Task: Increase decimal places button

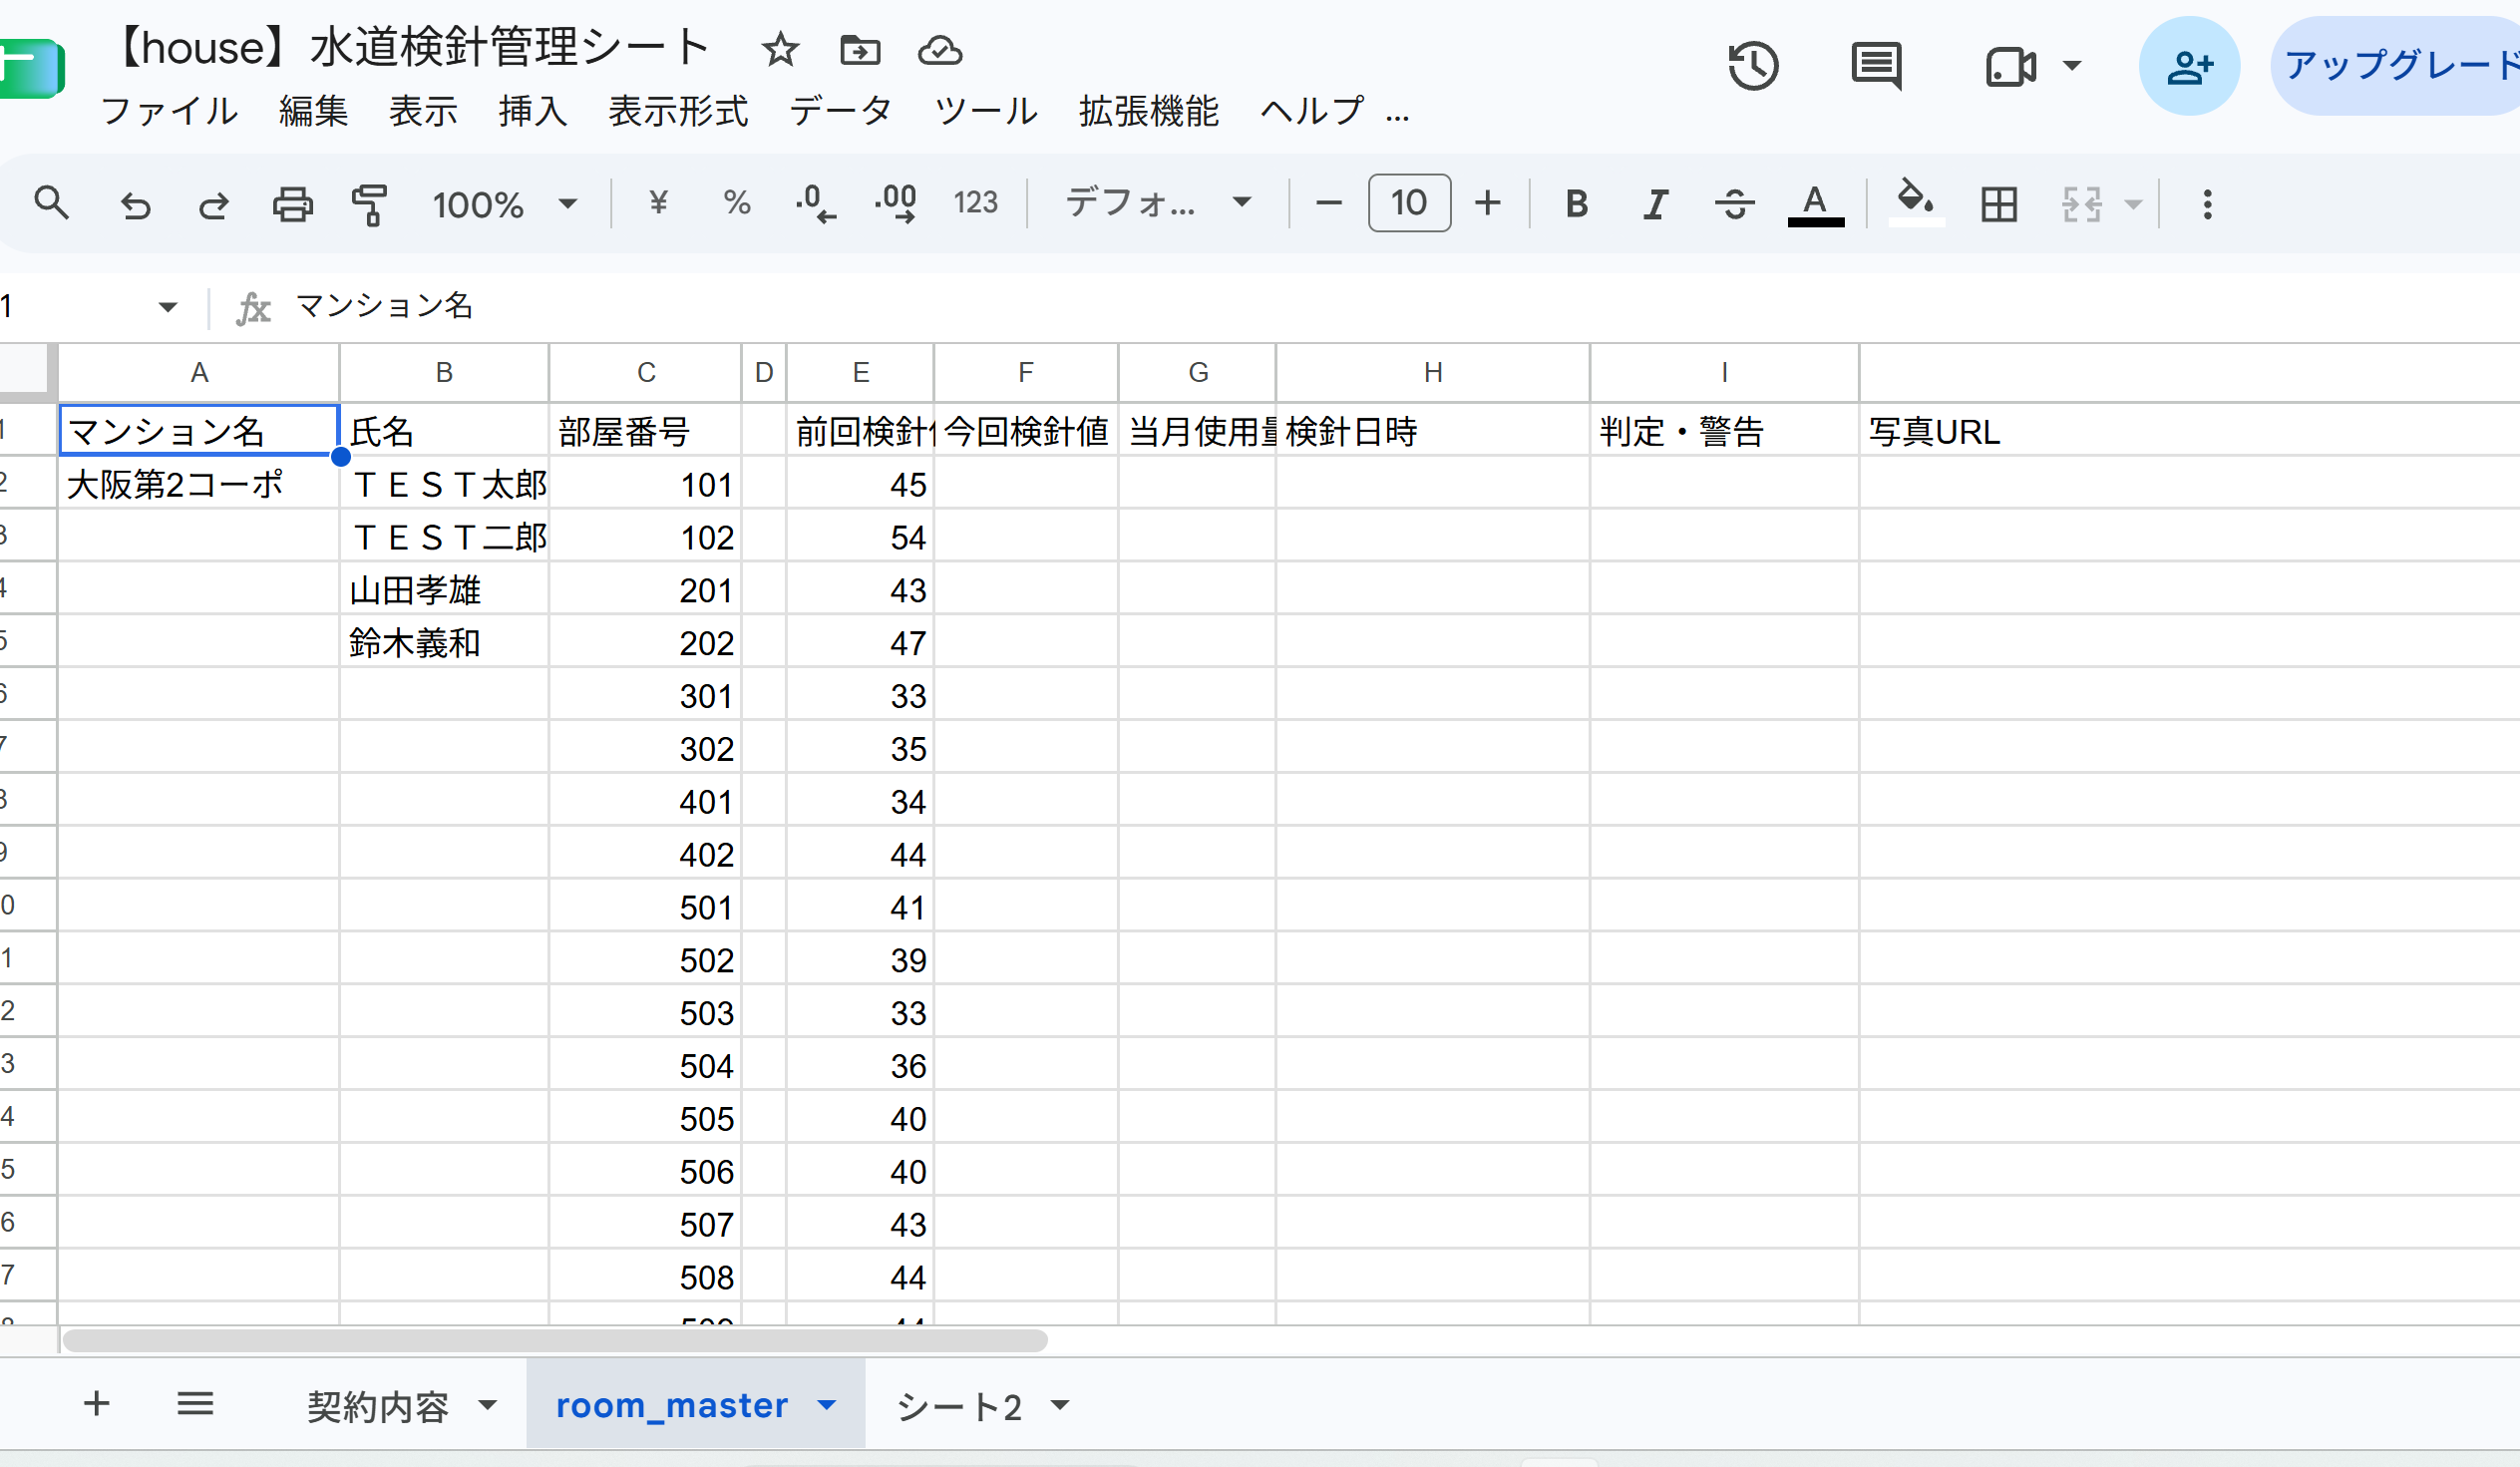Action: coord(896,204)
